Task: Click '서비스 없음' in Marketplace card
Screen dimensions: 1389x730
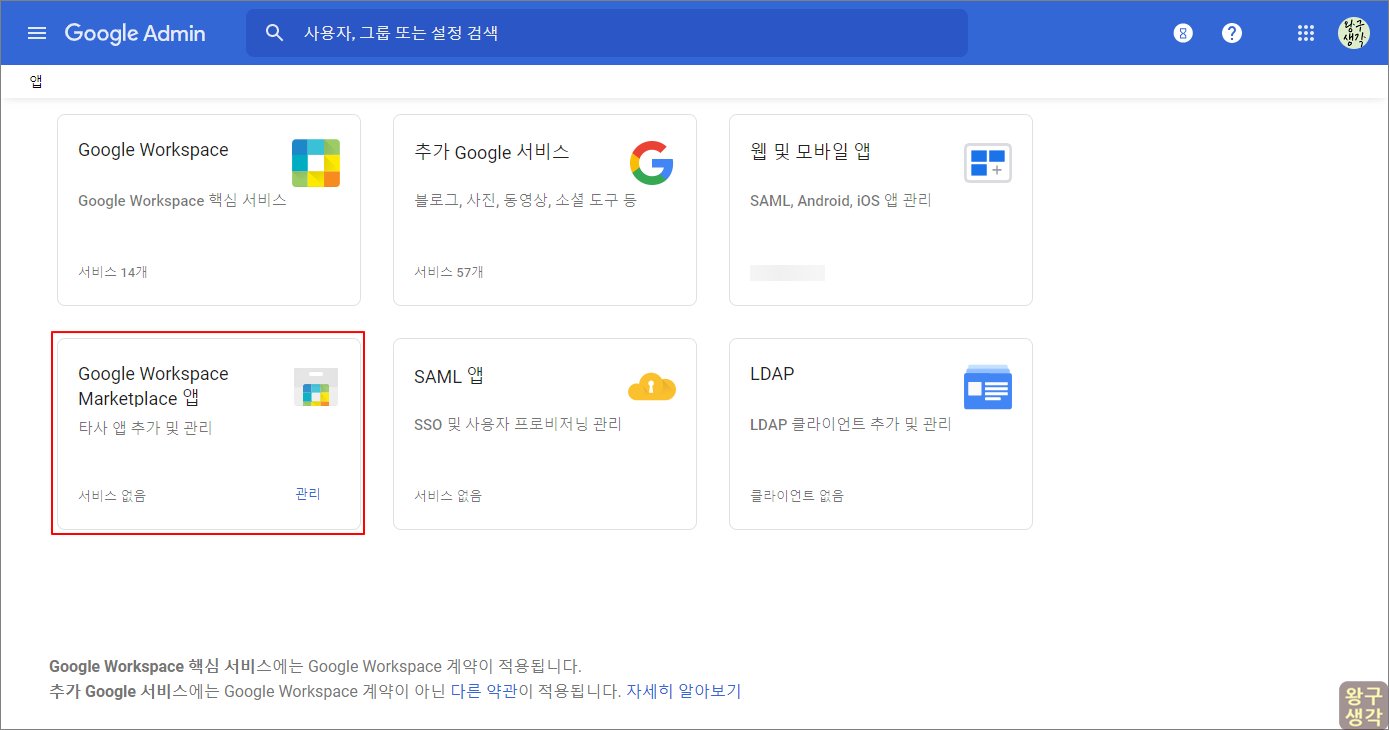Action: (112, 495)
